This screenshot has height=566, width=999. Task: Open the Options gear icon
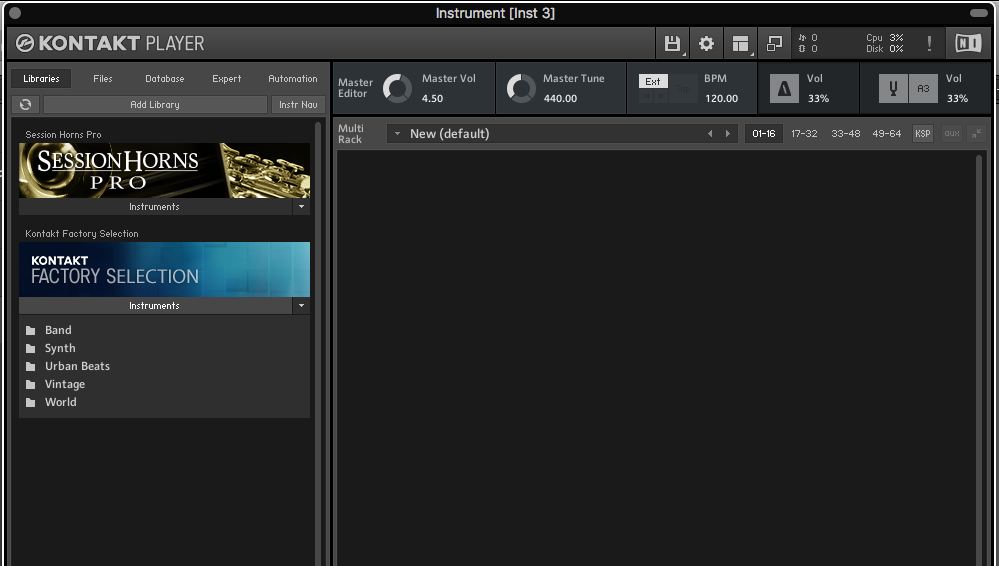706,43
